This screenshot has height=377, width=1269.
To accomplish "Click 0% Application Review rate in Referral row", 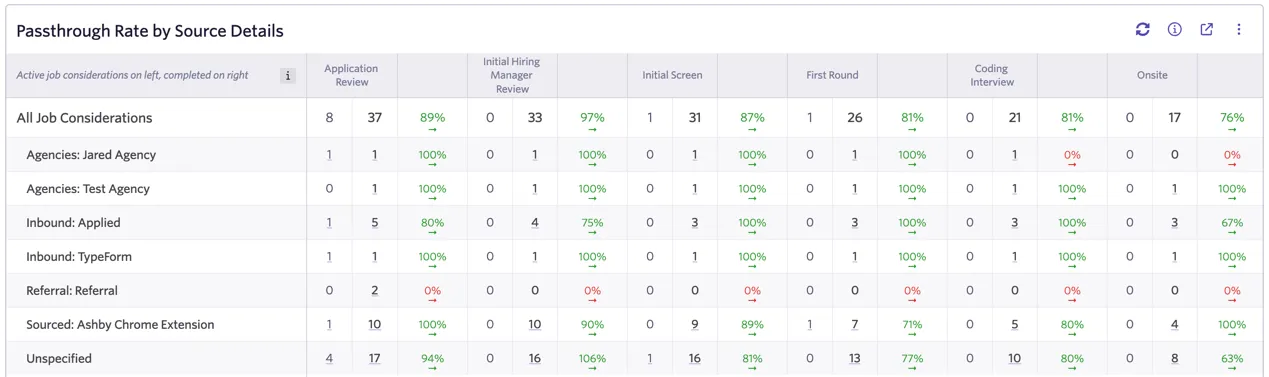I will 432,291.
